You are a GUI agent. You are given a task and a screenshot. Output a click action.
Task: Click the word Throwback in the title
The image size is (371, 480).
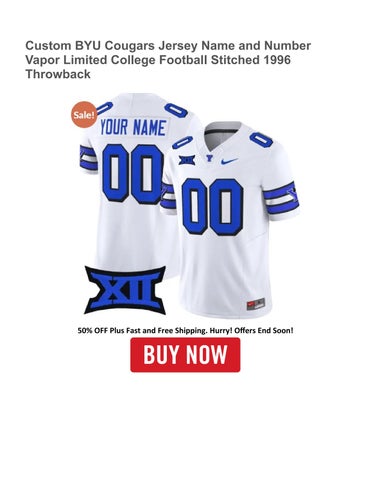58,74
